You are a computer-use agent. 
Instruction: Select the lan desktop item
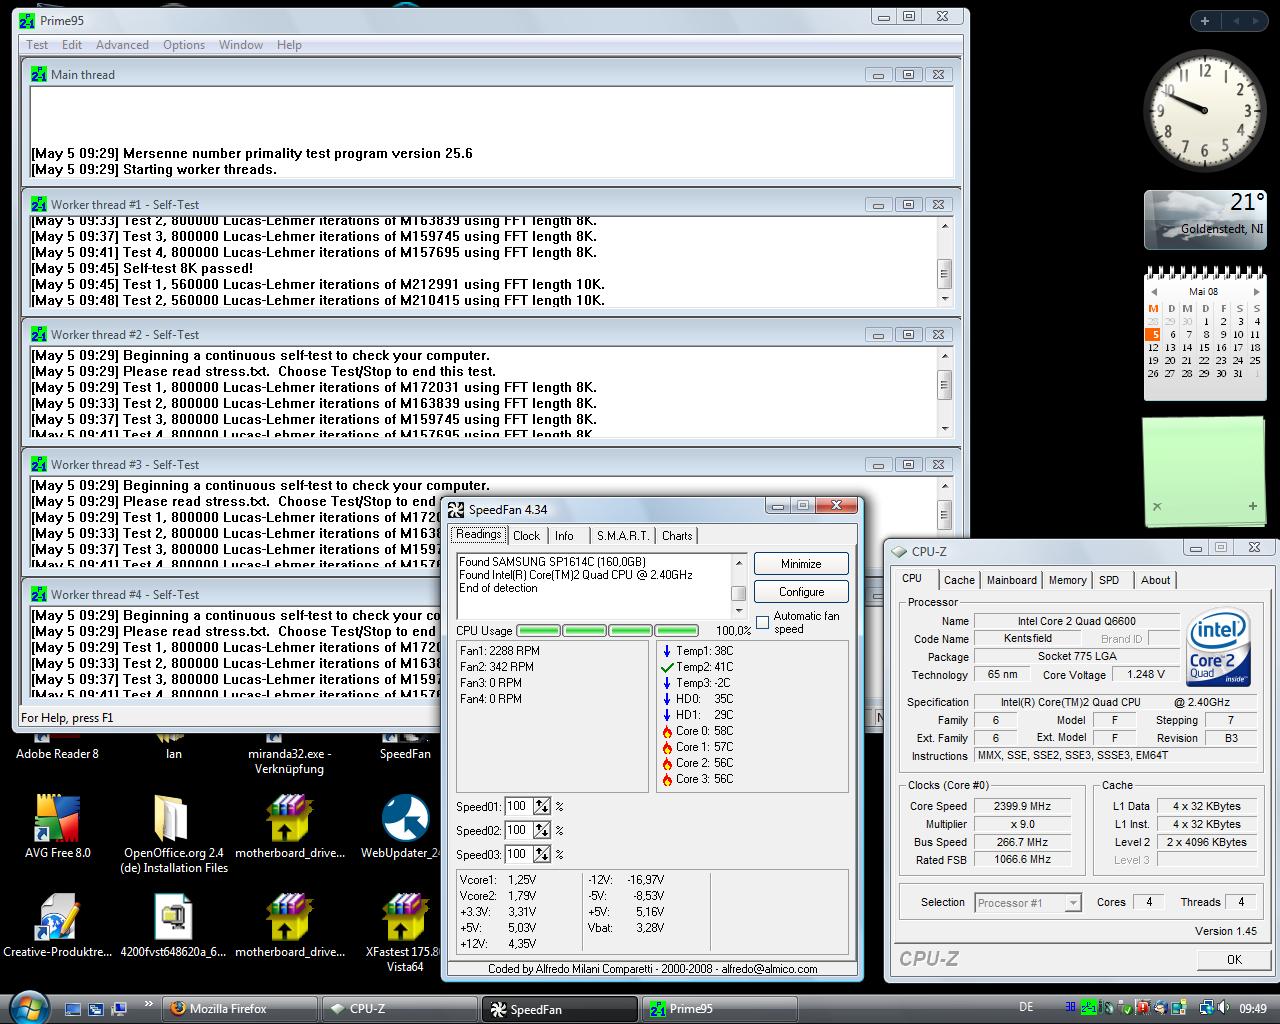[x=174, y=754]
